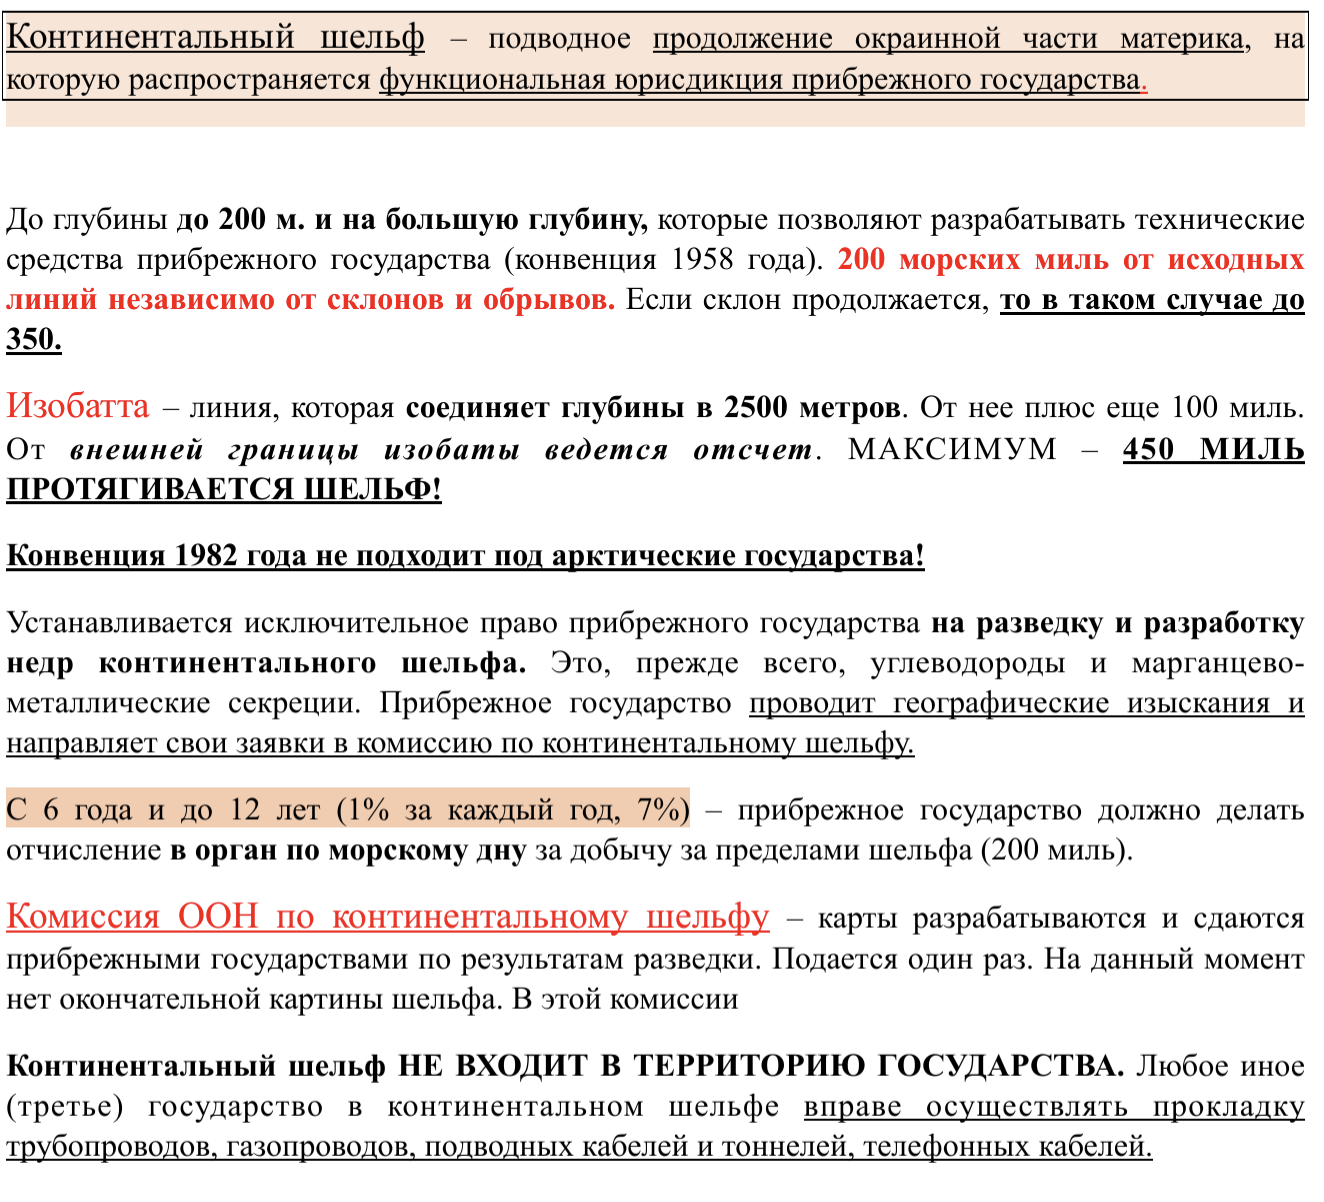The height and width of the screenshot is (1202, 1324).
Task: Click the words 'Любое иное'
Action: [1220, 1065]
